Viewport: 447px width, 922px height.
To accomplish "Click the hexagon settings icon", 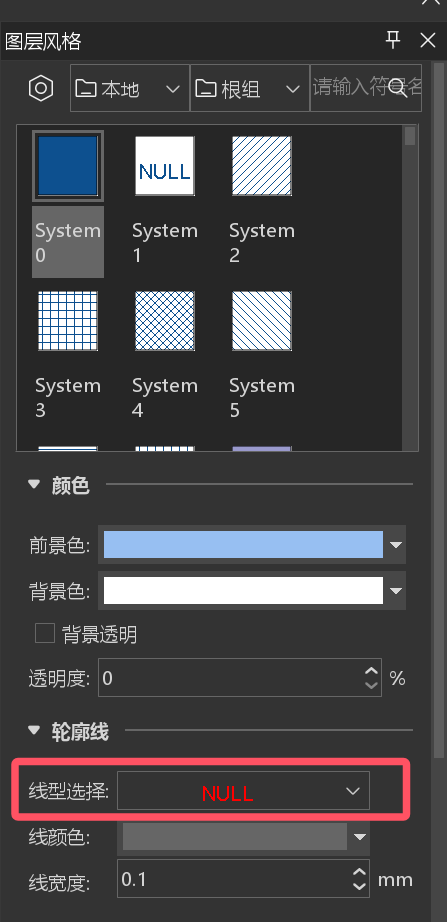I will (x=41, y=88).
